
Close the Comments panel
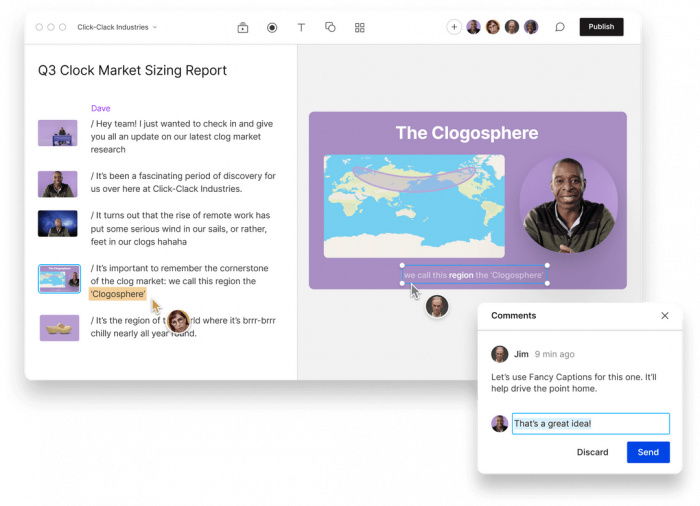[665, 316]
